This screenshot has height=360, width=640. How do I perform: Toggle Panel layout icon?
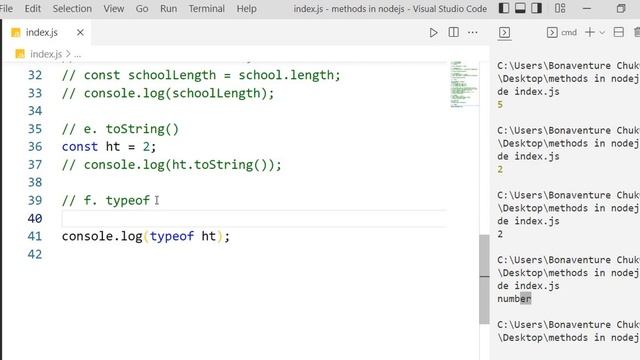520,9
